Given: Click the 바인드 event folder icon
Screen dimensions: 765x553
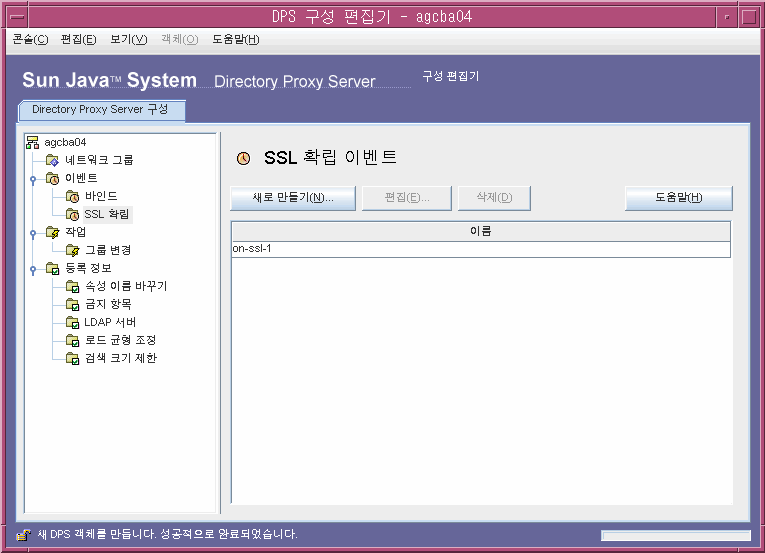Looking at the screenshot, I should (72, 196).
